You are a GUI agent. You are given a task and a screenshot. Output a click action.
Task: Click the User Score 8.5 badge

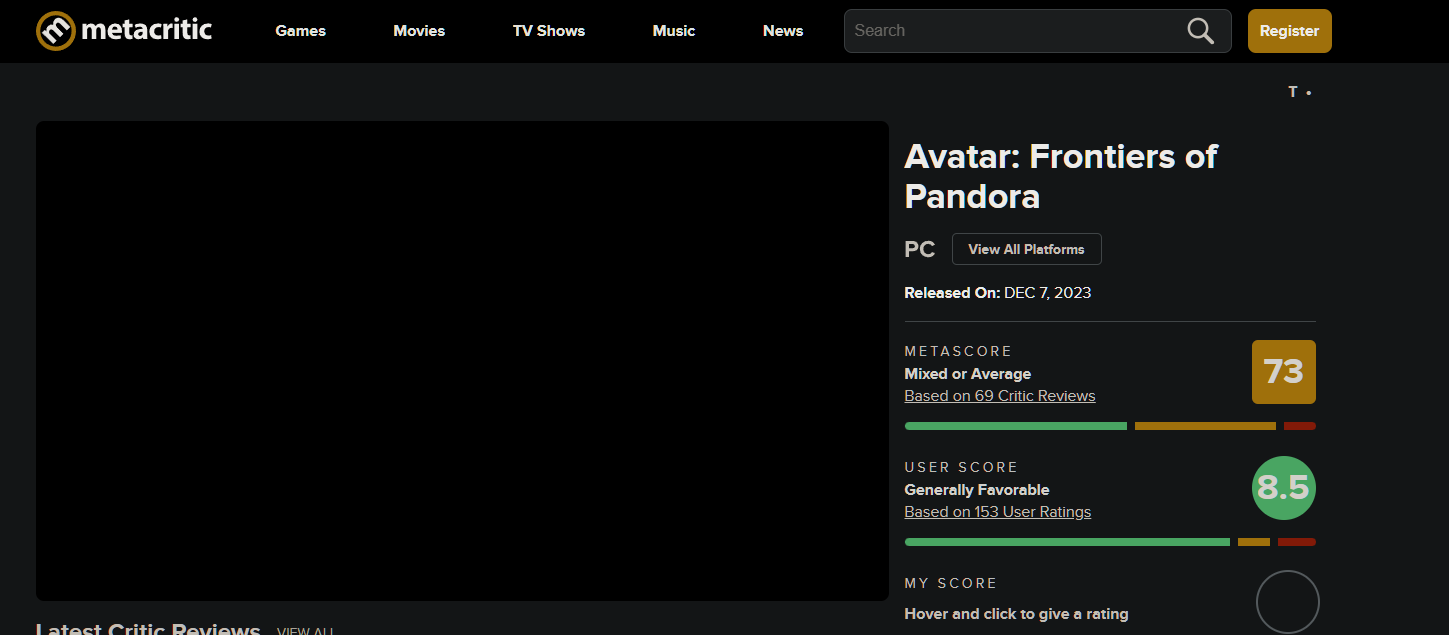(x=1284, y=488)
